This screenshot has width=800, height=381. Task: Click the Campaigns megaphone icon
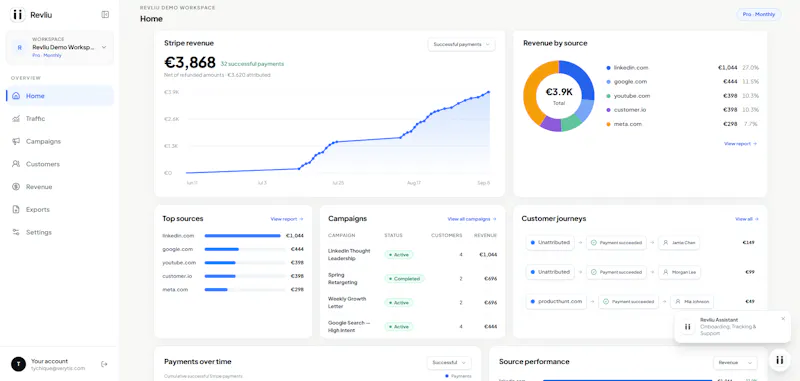coord(16,141)
